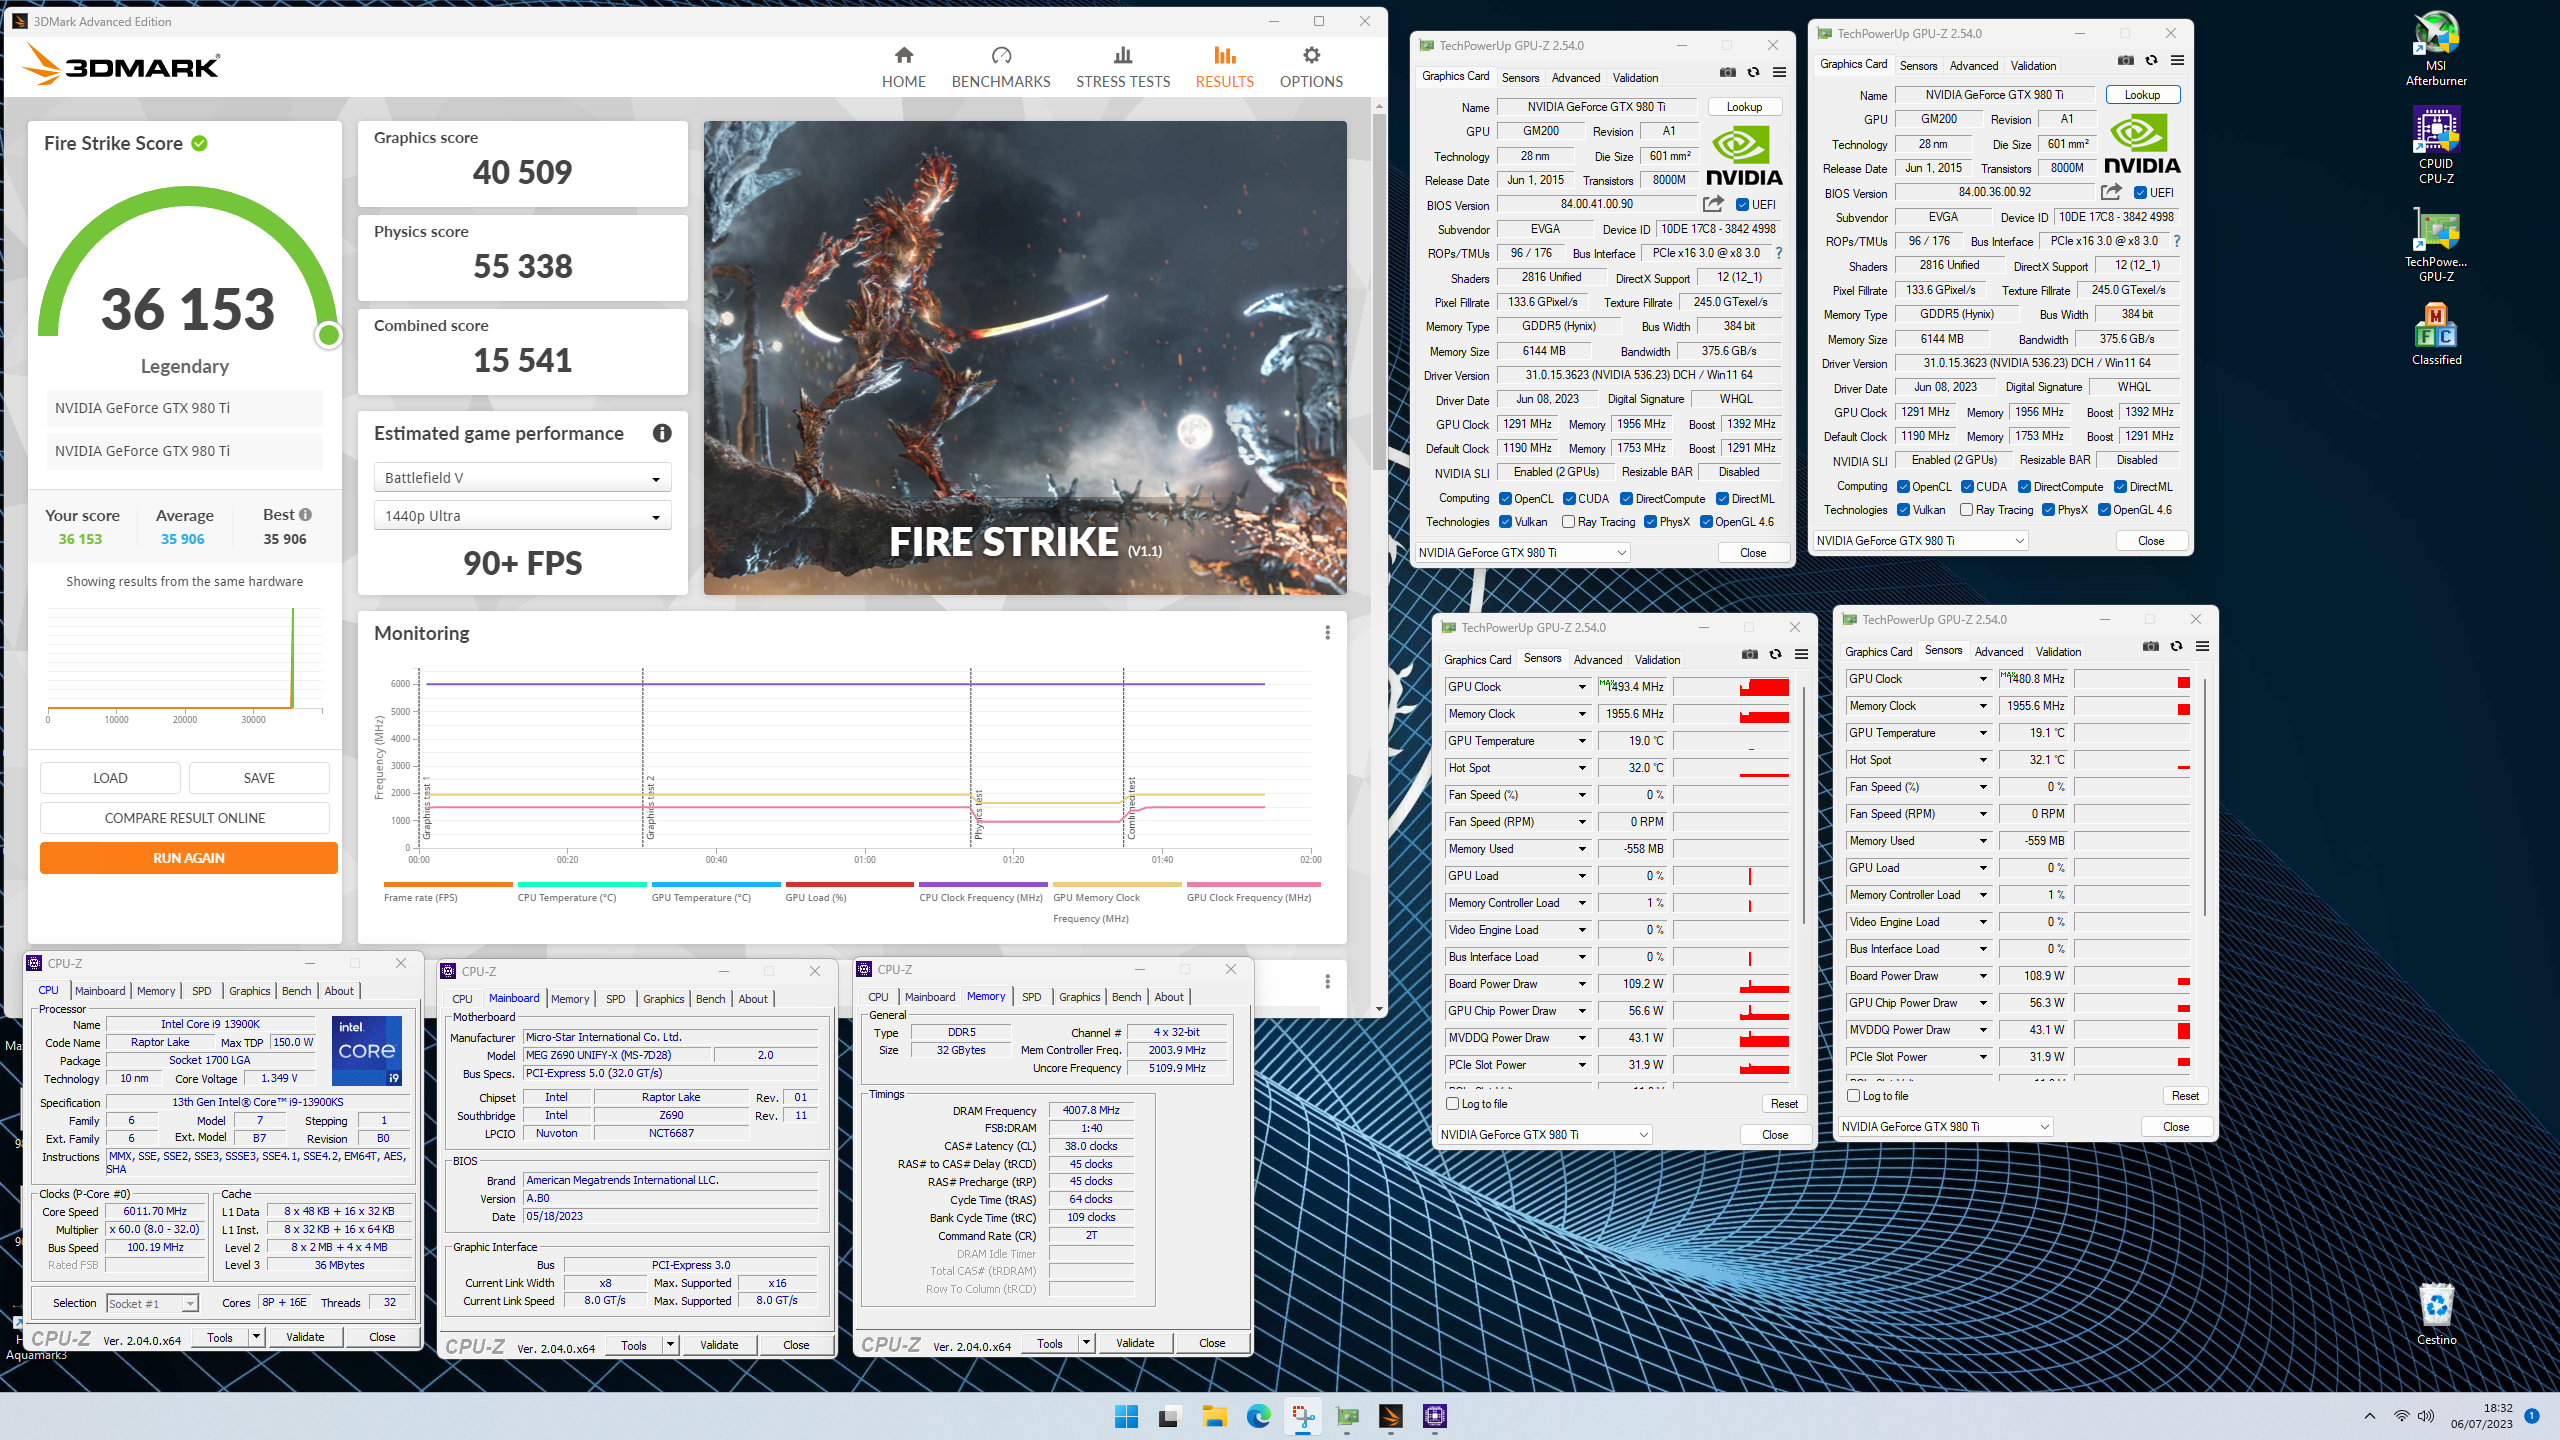Image resolution: width=2560 pixels, height=1440 pixels.
Task: Open Classified desktop icon
Action: [2436, 335]
